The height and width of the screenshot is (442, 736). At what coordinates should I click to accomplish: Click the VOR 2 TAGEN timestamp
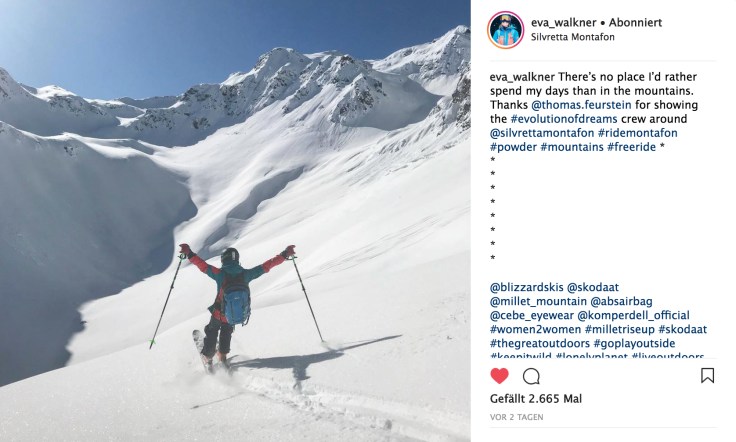516,417
